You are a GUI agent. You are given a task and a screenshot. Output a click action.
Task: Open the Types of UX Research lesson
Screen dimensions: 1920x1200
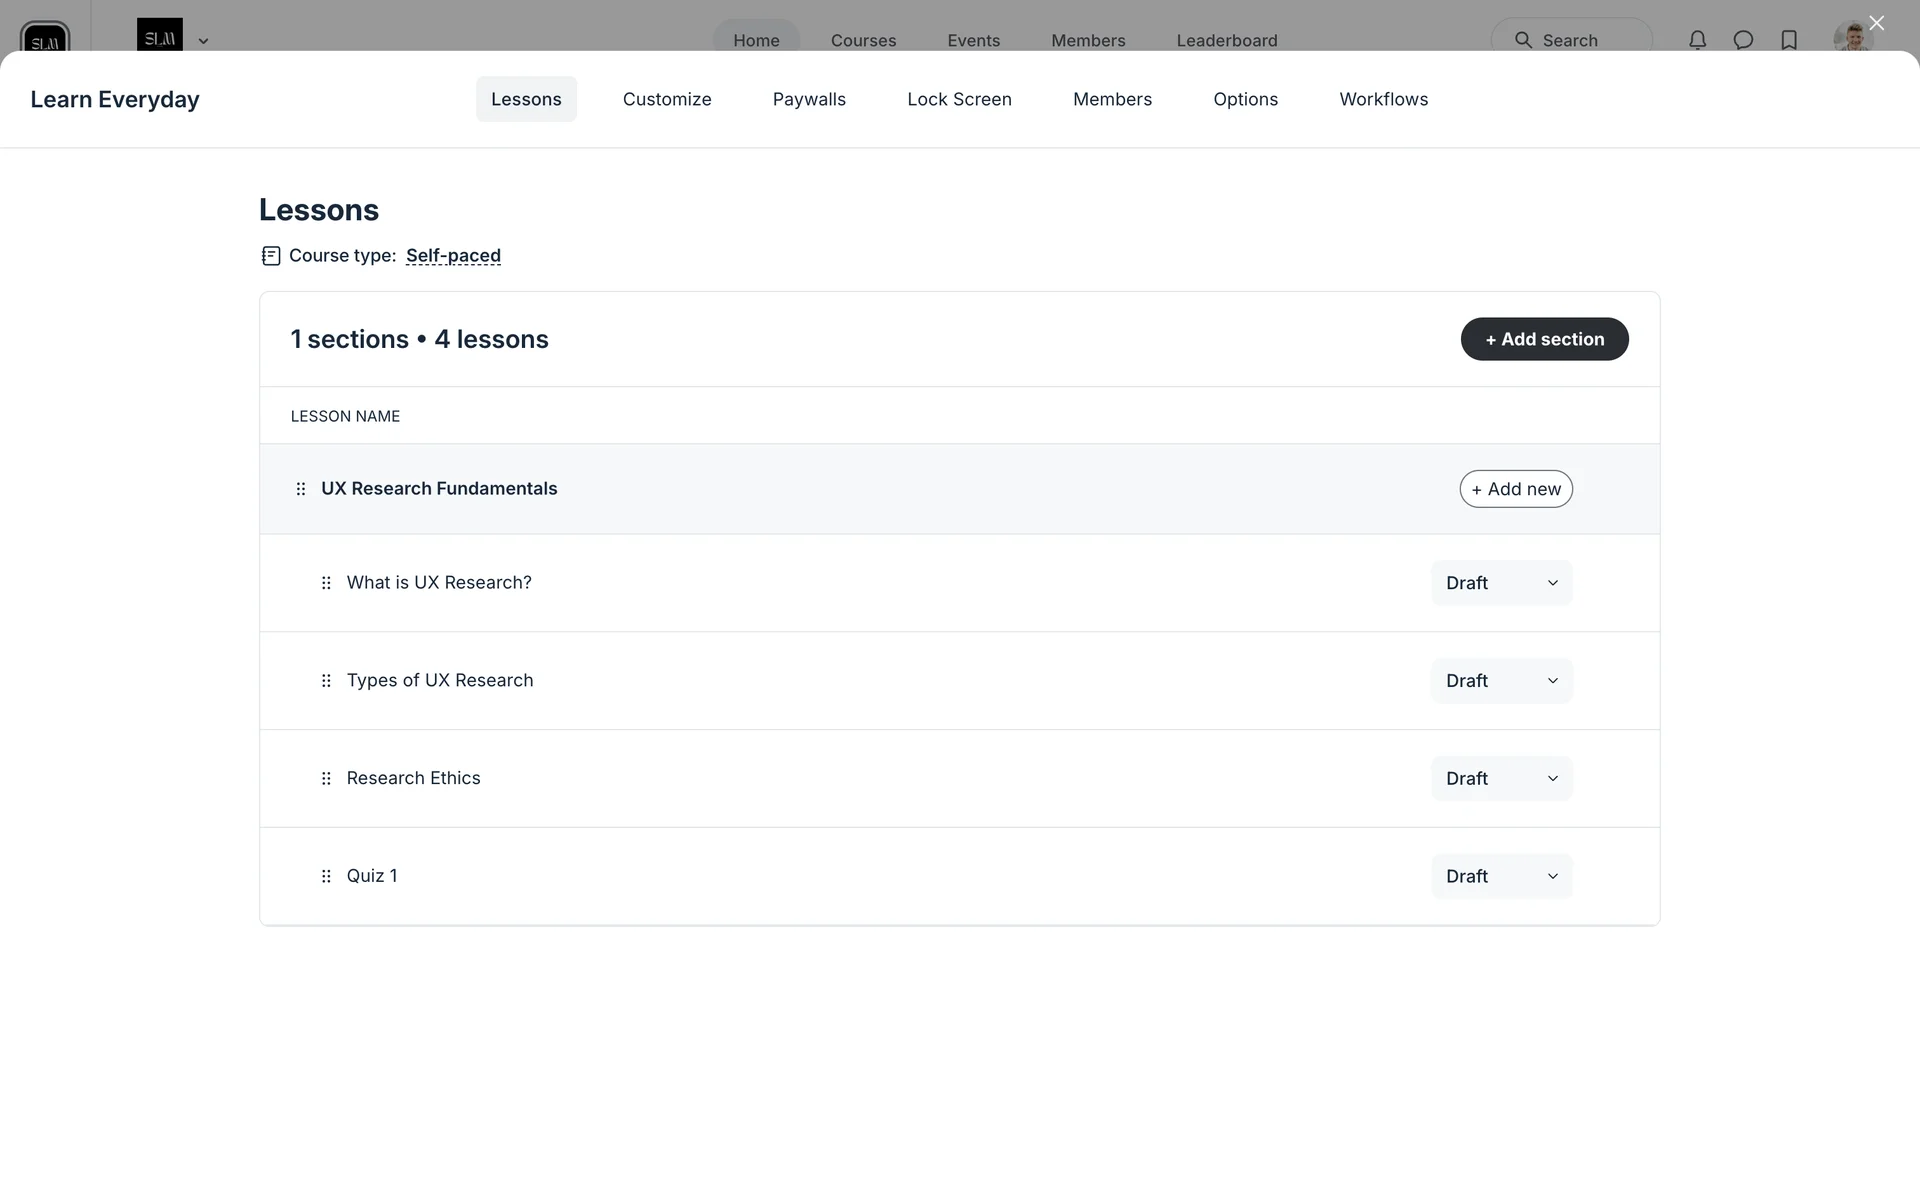[440, 681]
